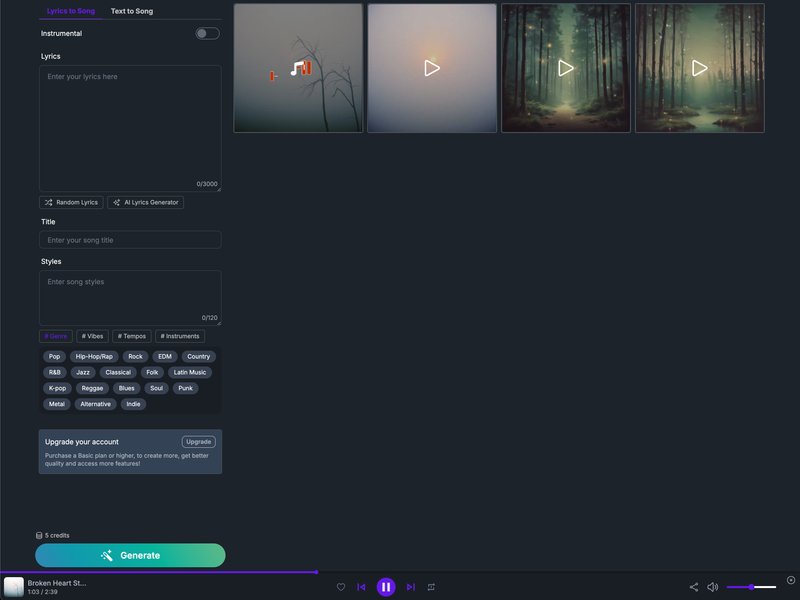This screenshot has width=800, height=600.
Task: Open the # Tempos category
Action: [131, 336]
